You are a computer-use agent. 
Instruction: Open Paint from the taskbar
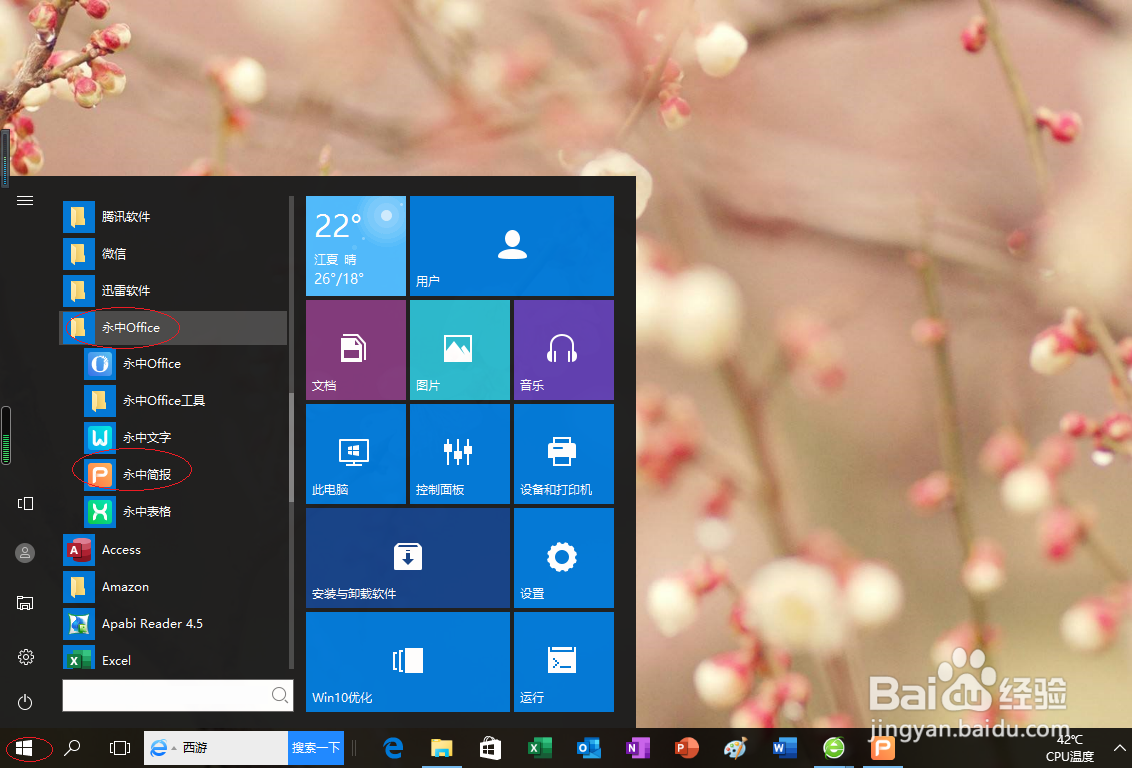tap(736, 749)
